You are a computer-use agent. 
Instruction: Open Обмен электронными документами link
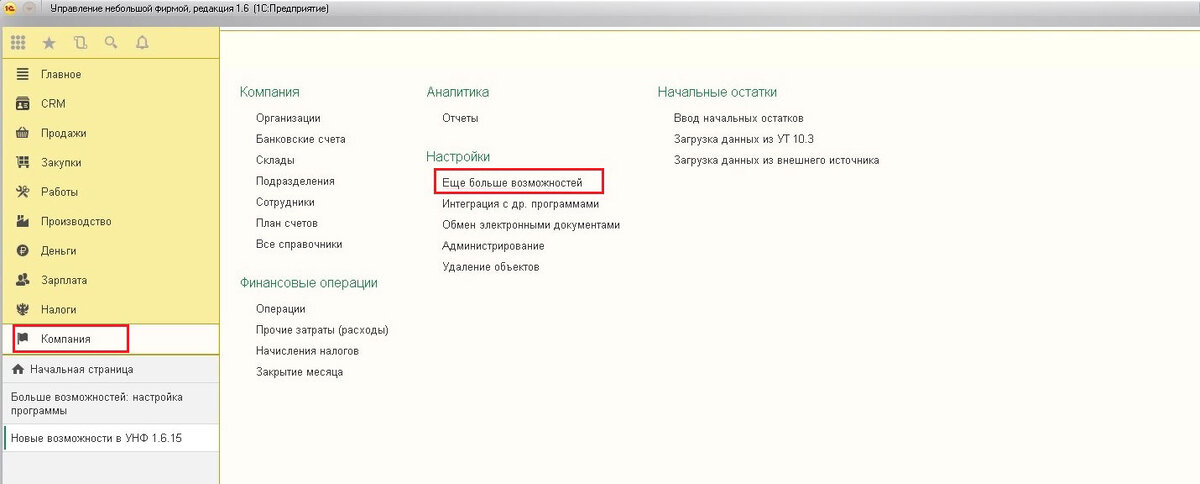point(531,225)
